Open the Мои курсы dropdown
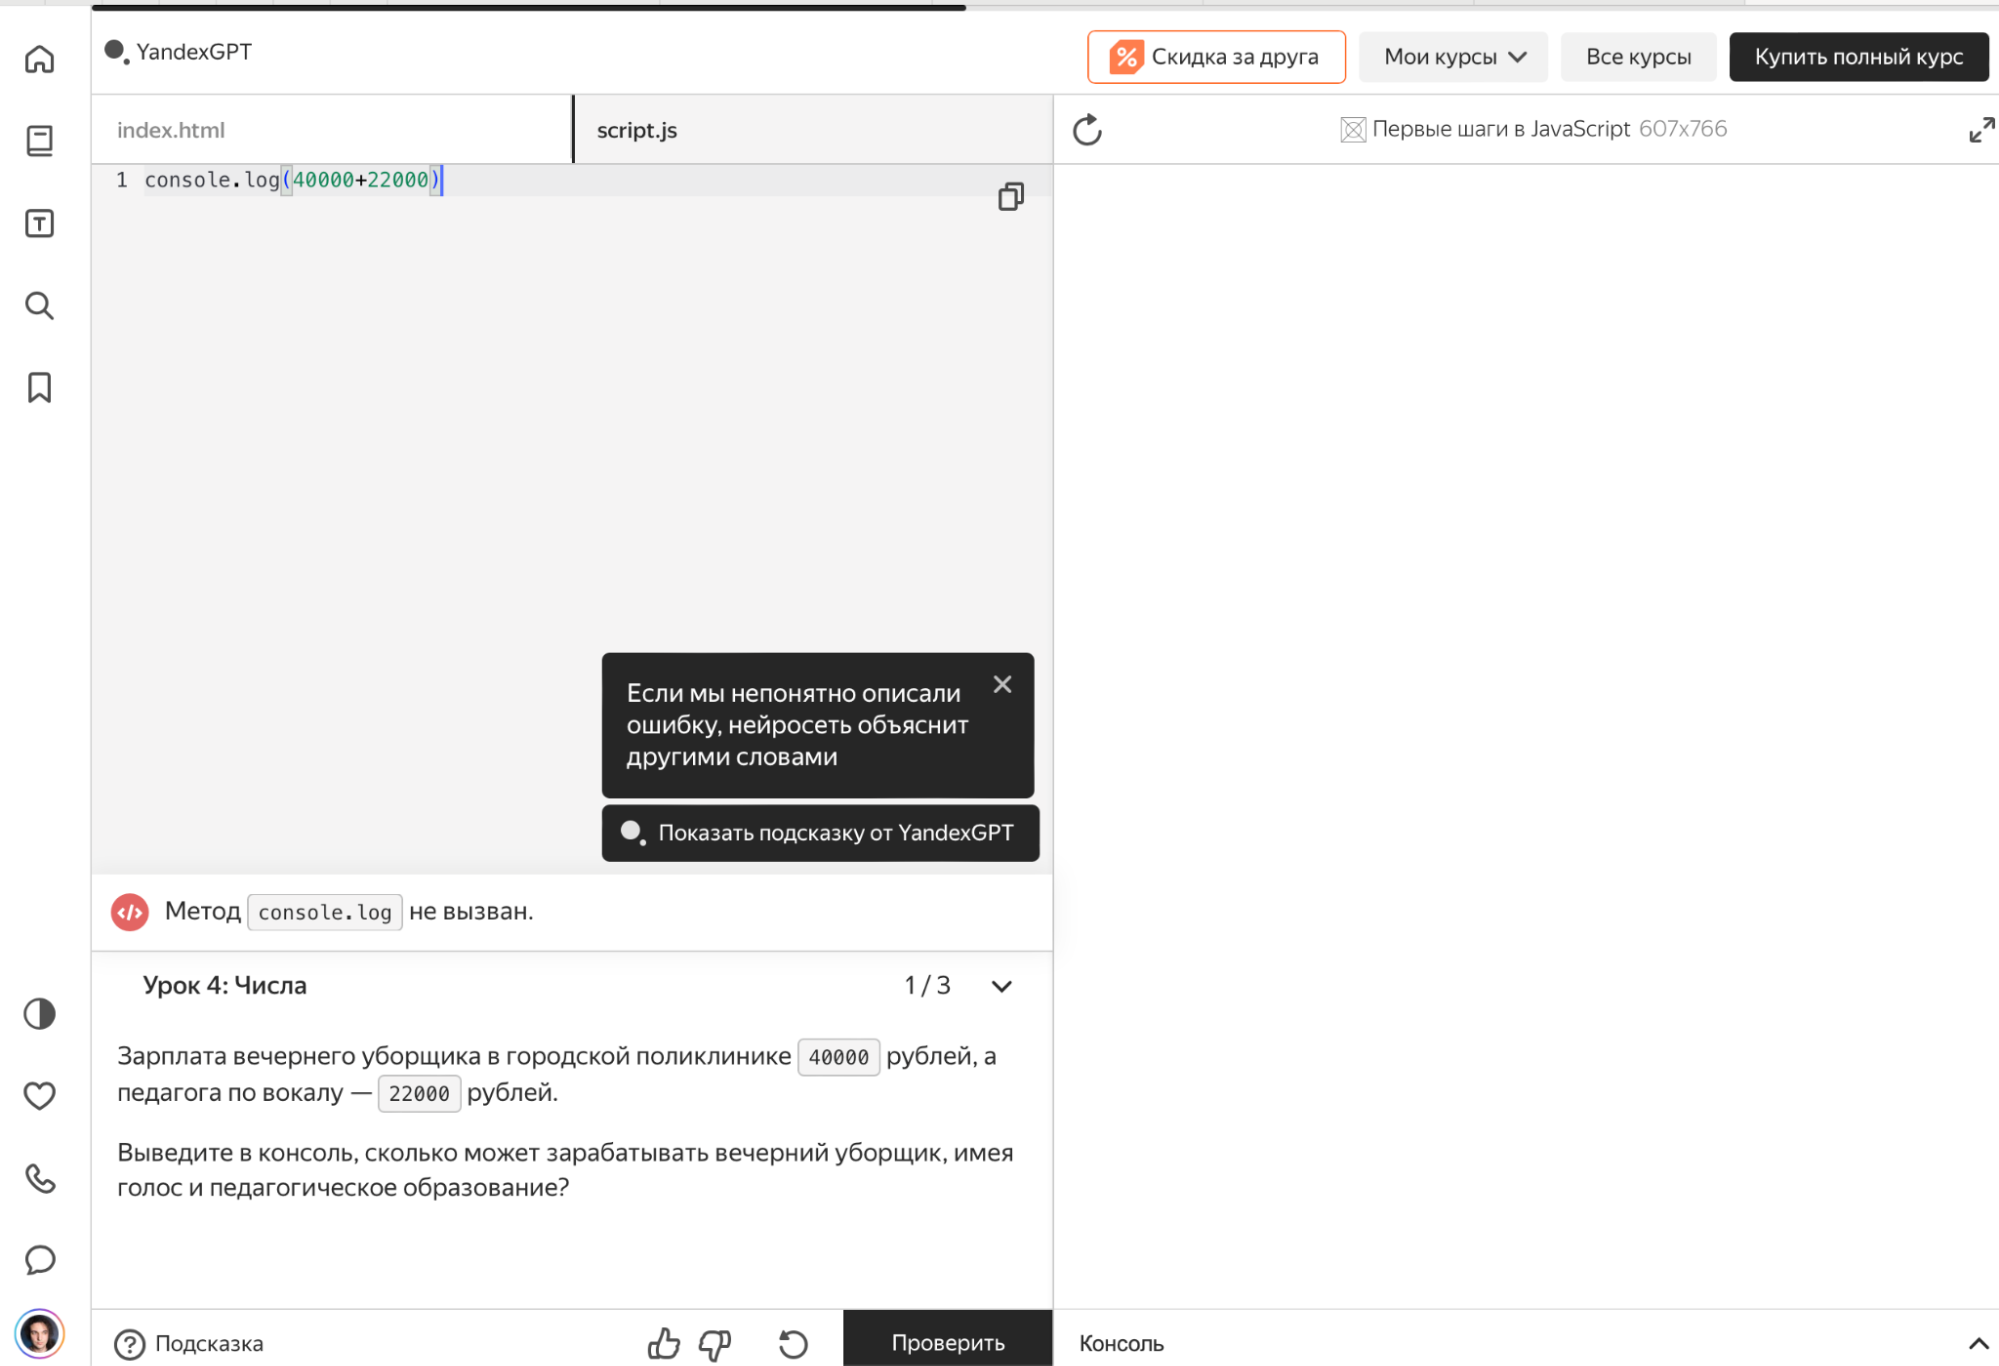 (1453, 57)
